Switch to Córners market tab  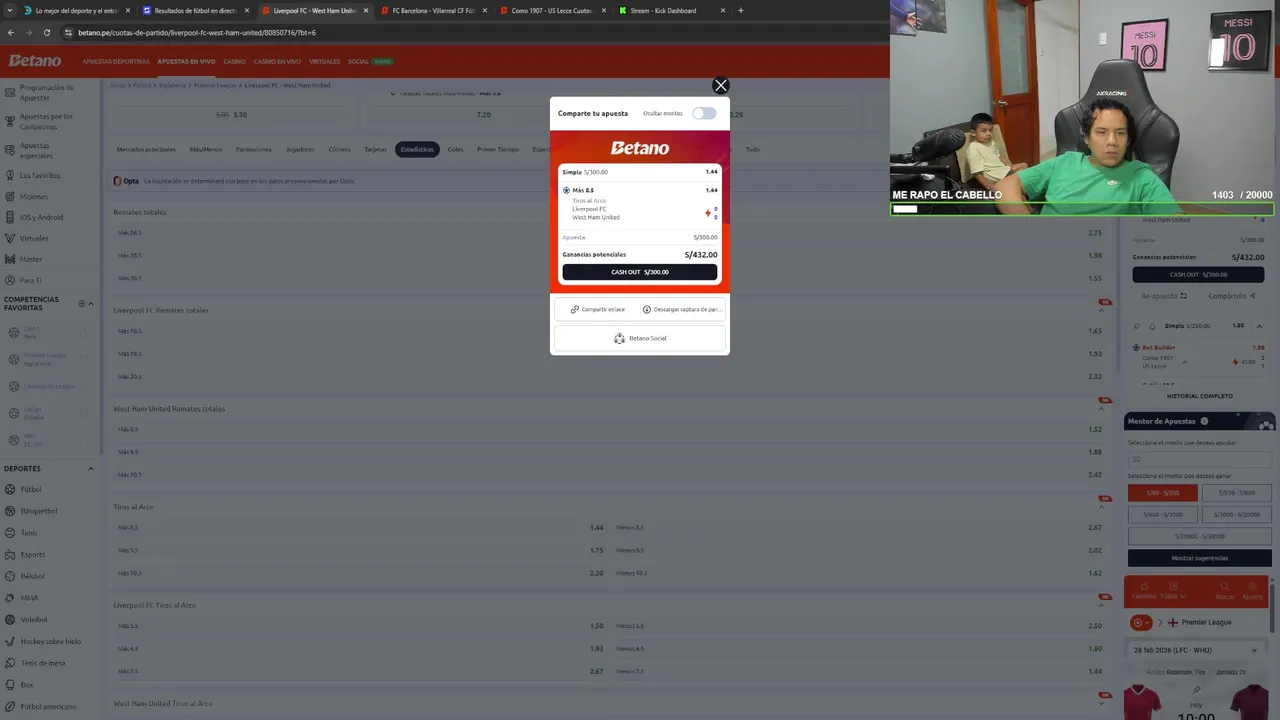[339, 149]
